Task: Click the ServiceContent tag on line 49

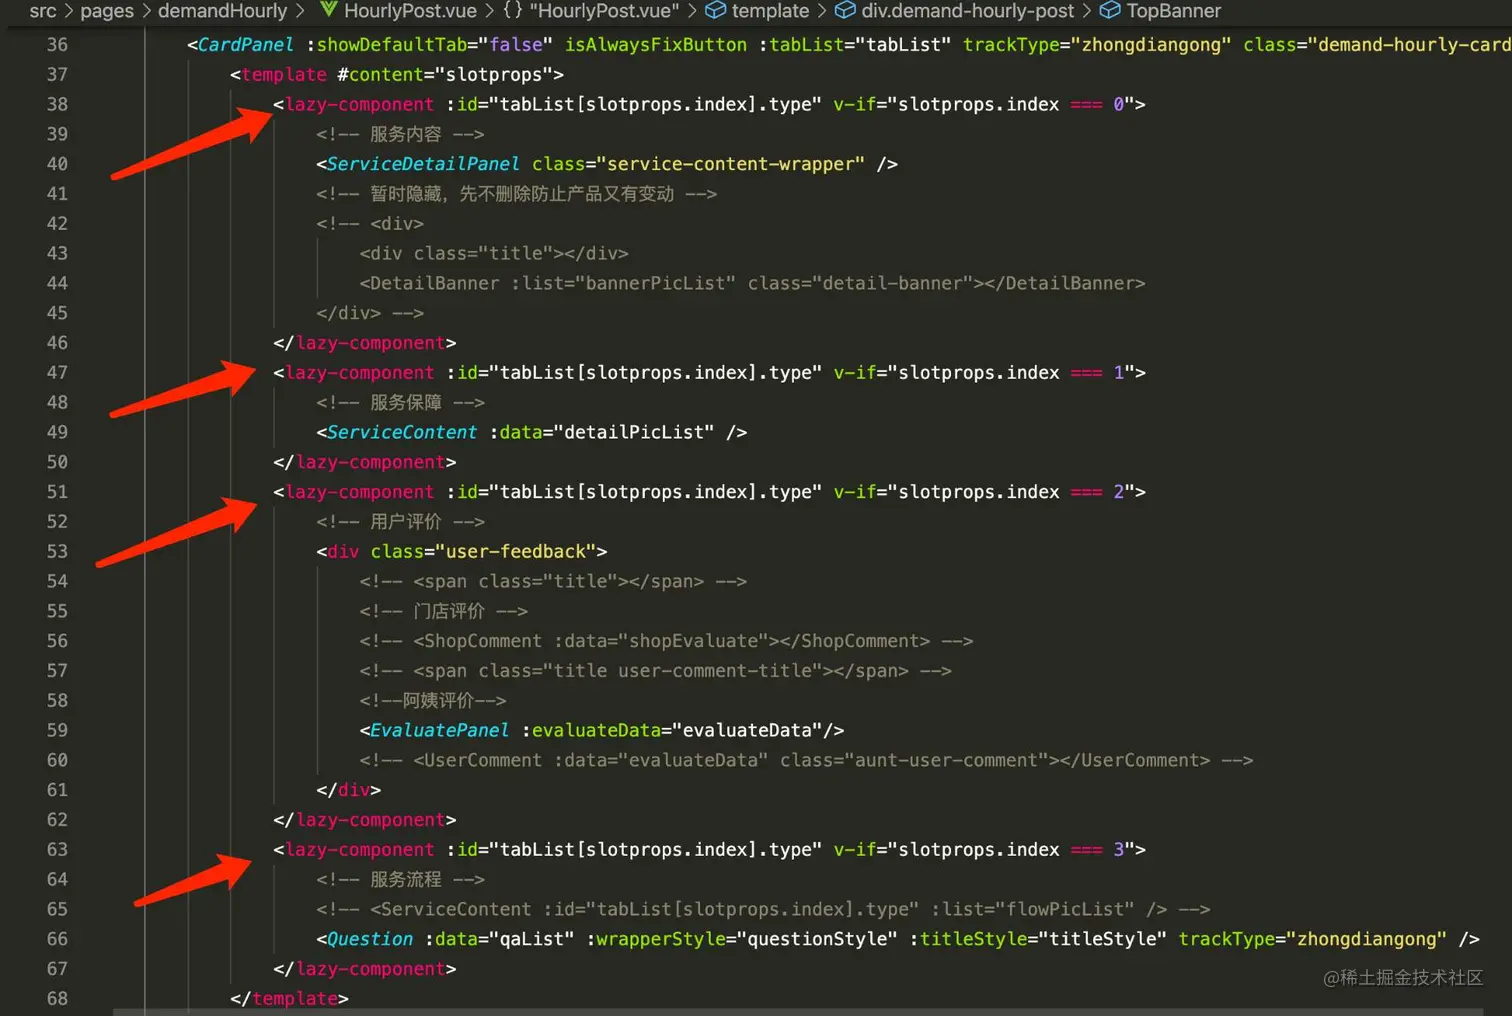Action: pos(402,432)
